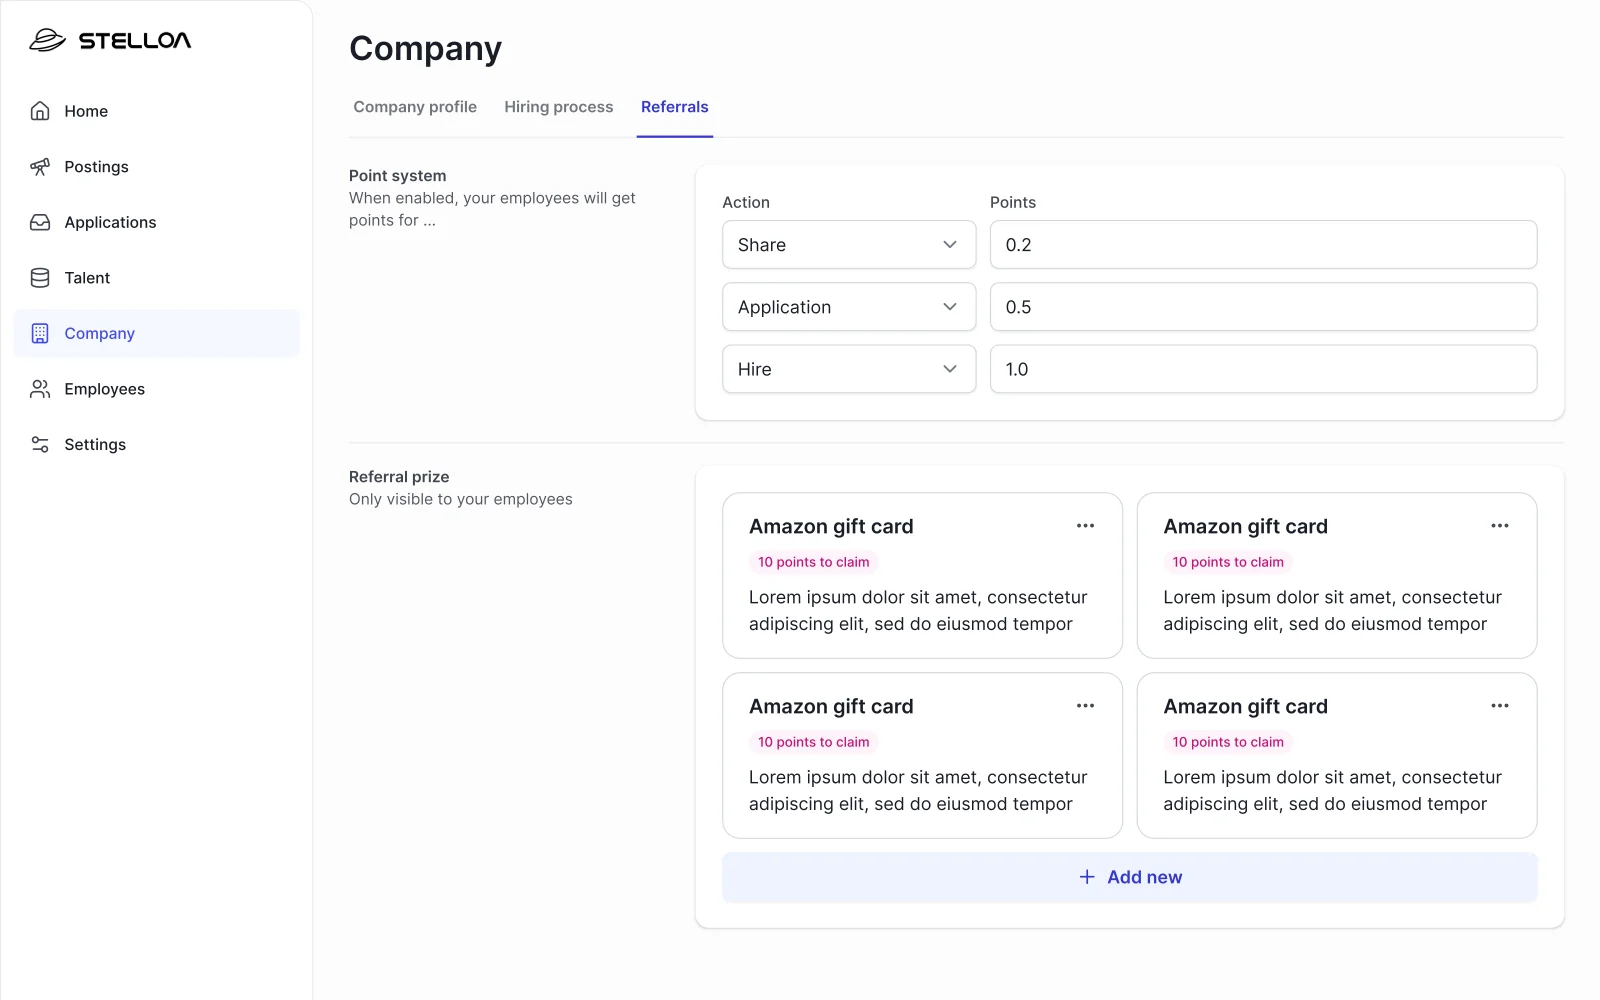Click the 10 points to claim badge

click(813, 562)
